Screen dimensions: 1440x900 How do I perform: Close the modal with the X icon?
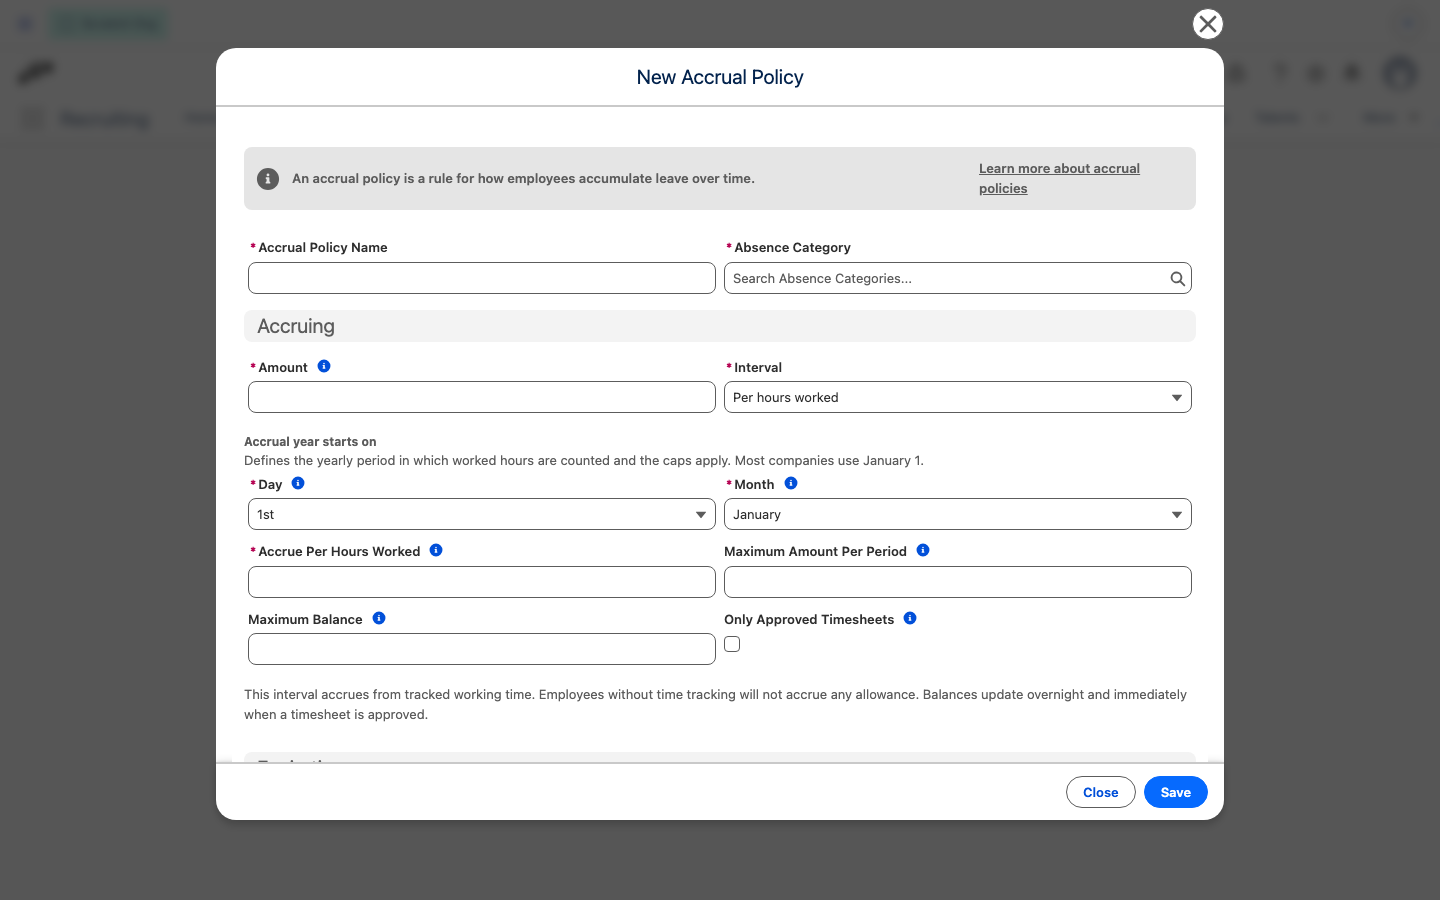point(1208,24)
